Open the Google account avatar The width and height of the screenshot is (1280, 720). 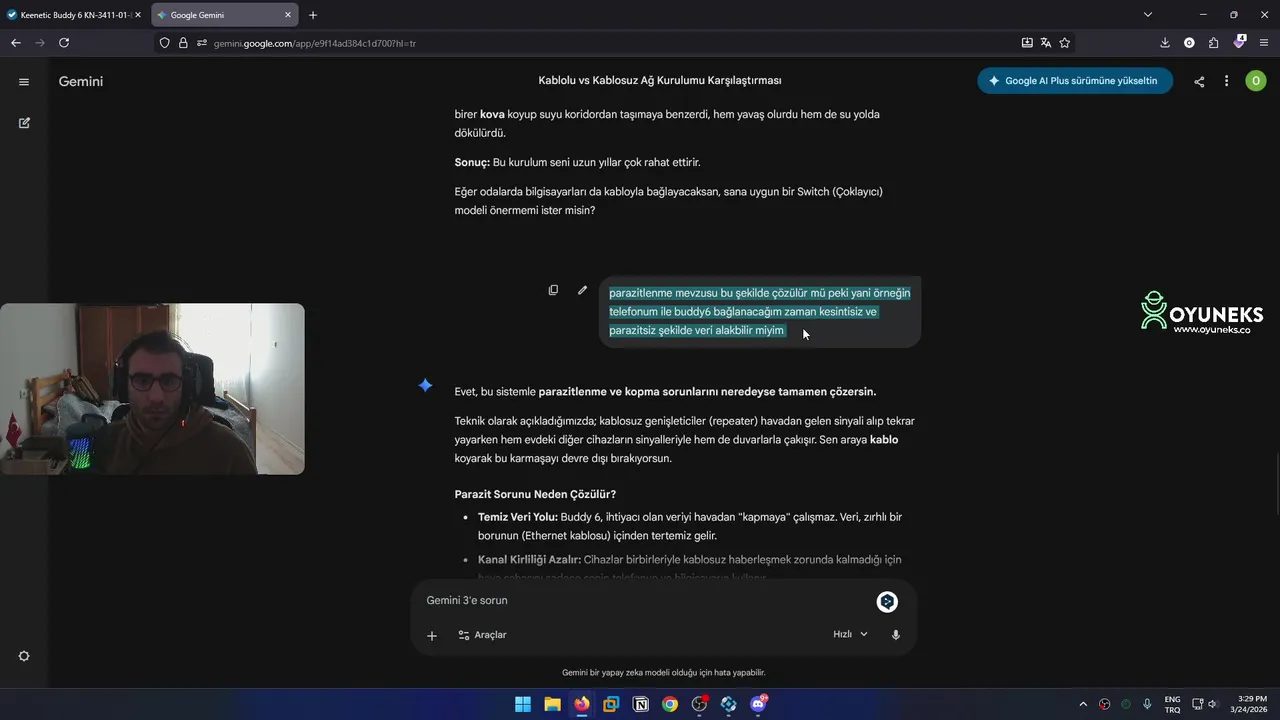(x=1256, y=81)
